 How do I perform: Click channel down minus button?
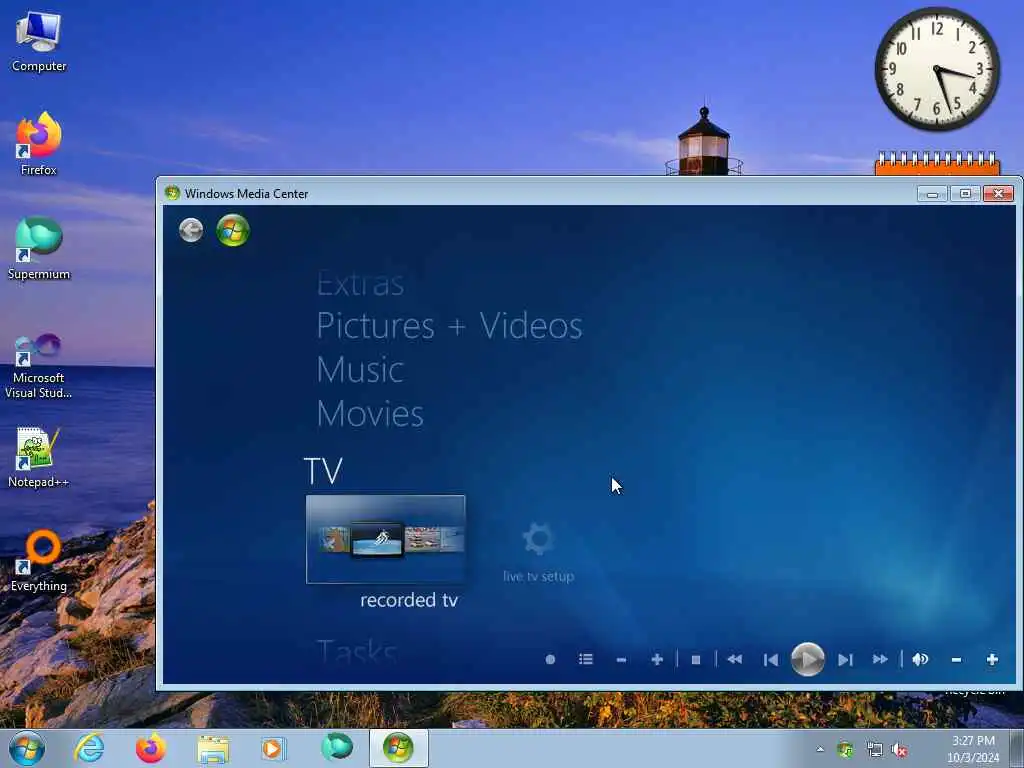pyautogui.click(x=621, y=660)
